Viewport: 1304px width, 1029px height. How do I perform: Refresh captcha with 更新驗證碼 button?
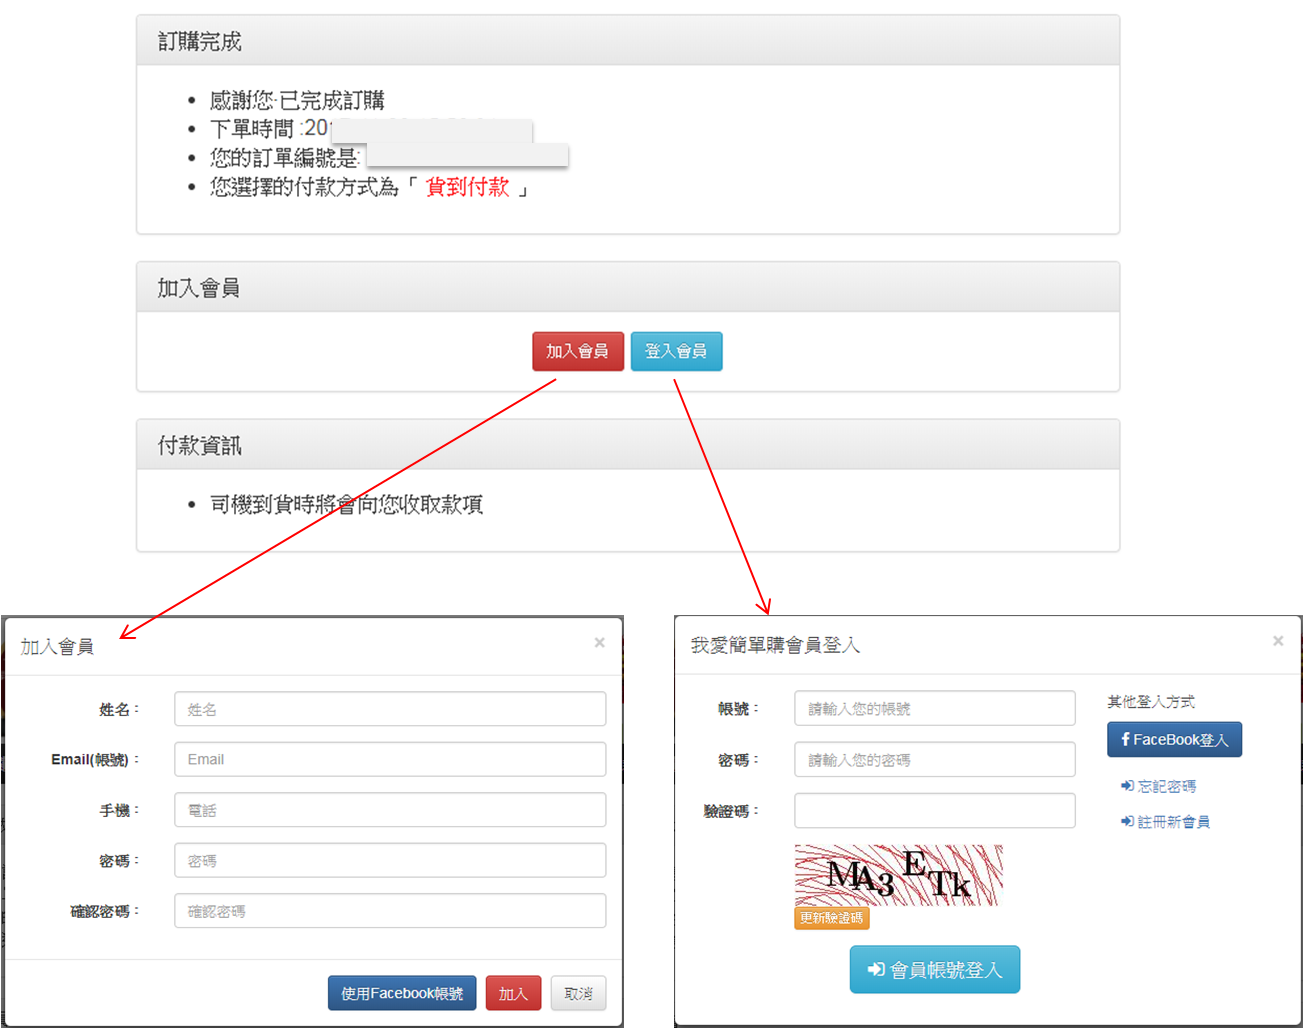coord(831,918)
